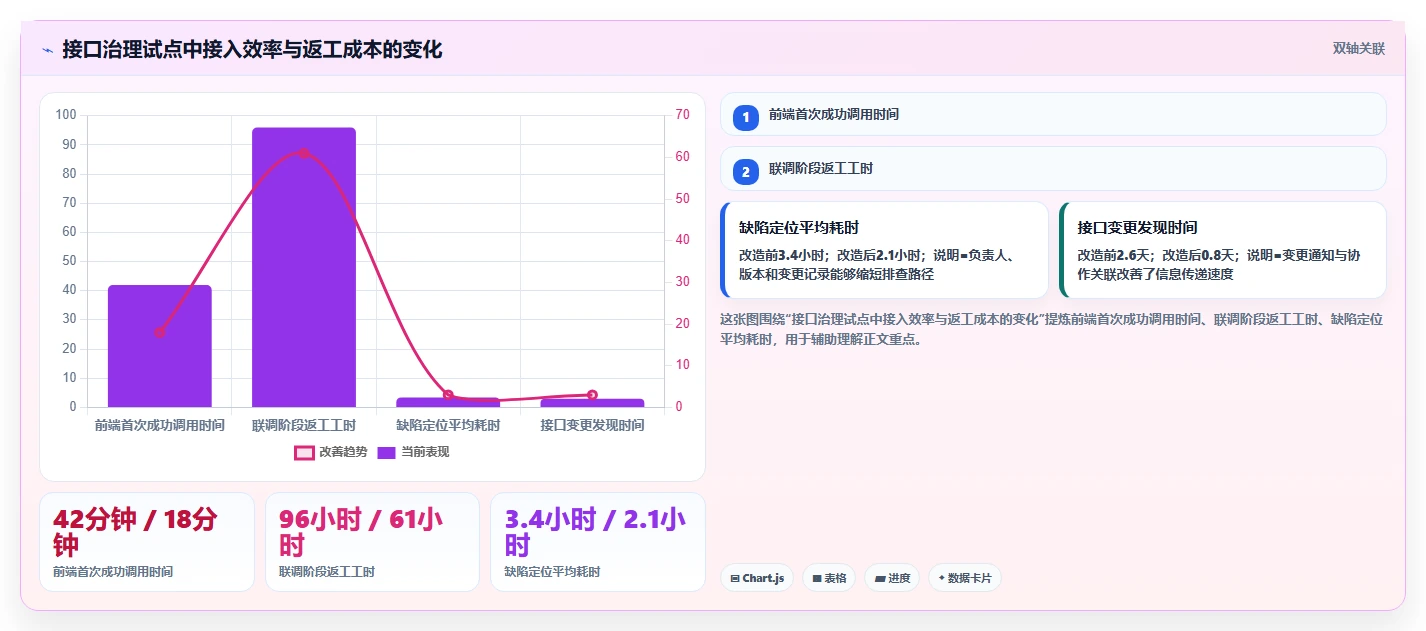The height and width of the screenshot is (631, 1426).
Task: Click the left axis value 100
Action: coord(66,115)
